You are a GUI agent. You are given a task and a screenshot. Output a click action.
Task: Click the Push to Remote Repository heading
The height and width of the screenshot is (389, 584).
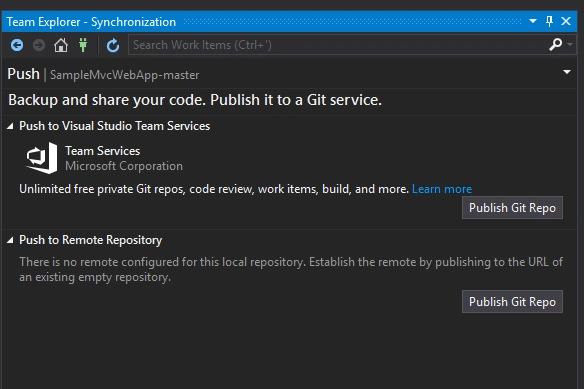click(x=91, y=240)
